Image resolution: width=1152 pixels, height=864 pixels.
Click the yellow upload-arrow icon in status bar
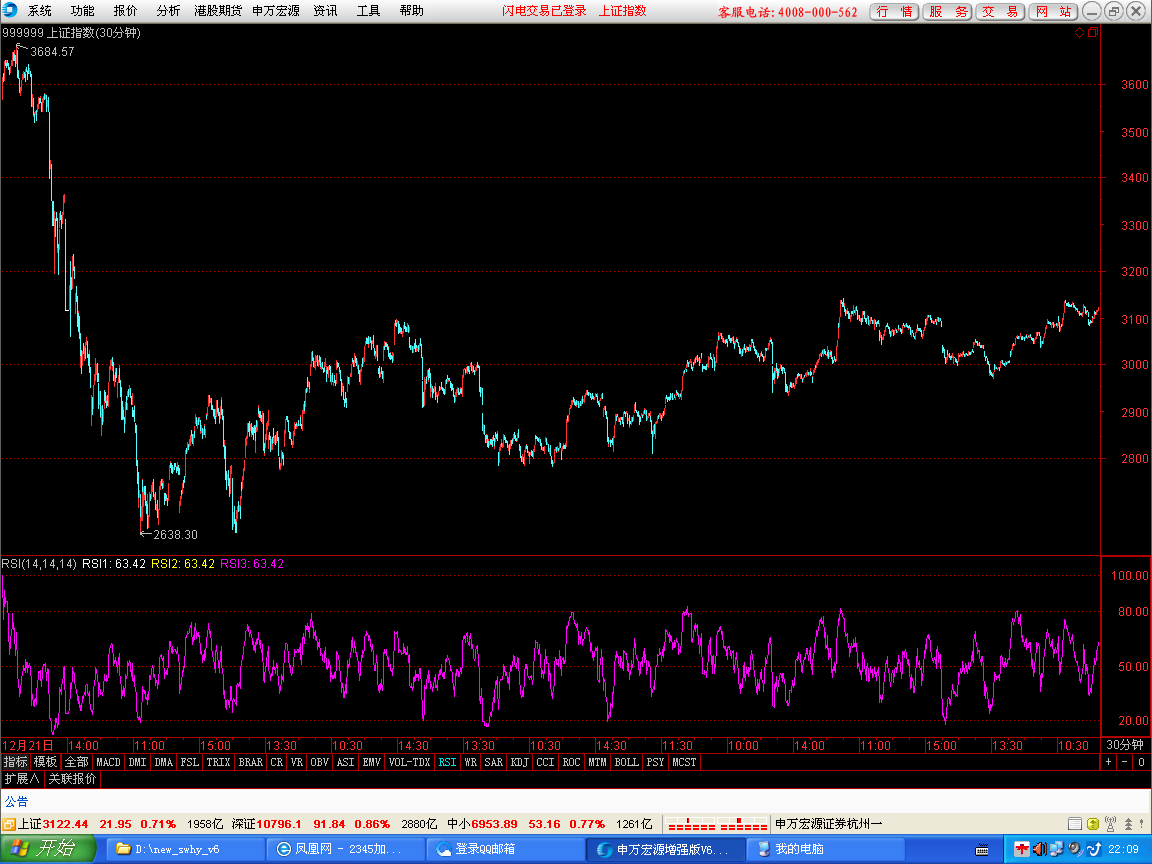1092,824
